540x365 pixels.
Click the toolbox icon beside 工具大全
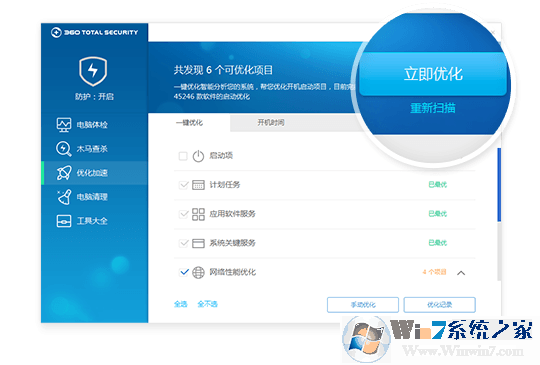coord(64,221)
